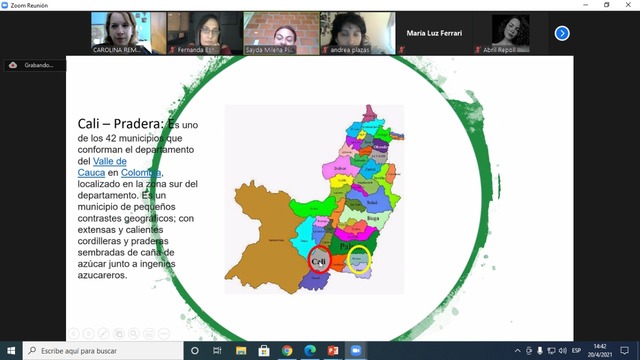Select the pen pointer tool on slide
Screen dimensions: 640x360
(x=104, y=334)
